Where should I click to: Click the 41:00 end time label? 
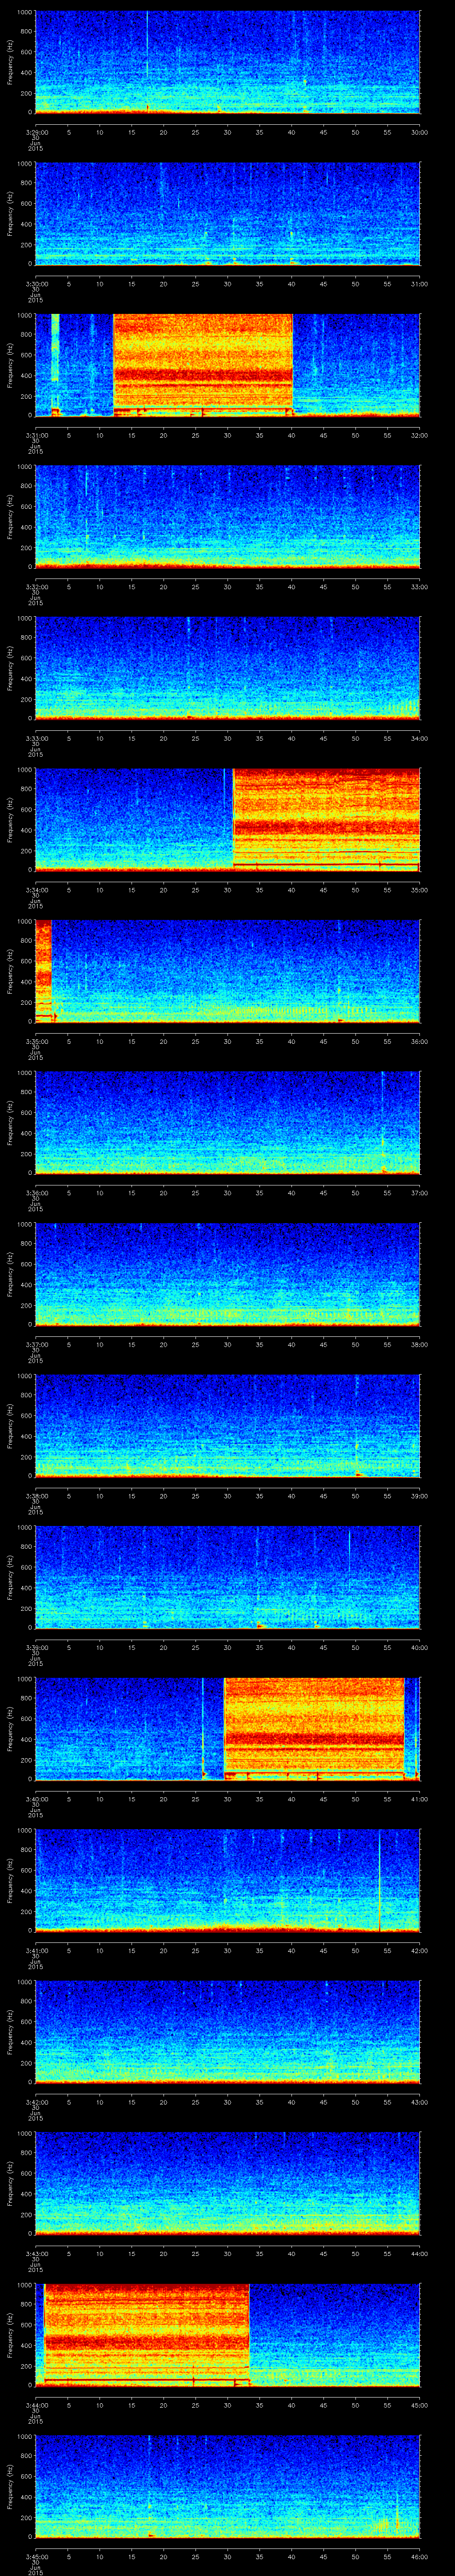(x=419, y=1799)
